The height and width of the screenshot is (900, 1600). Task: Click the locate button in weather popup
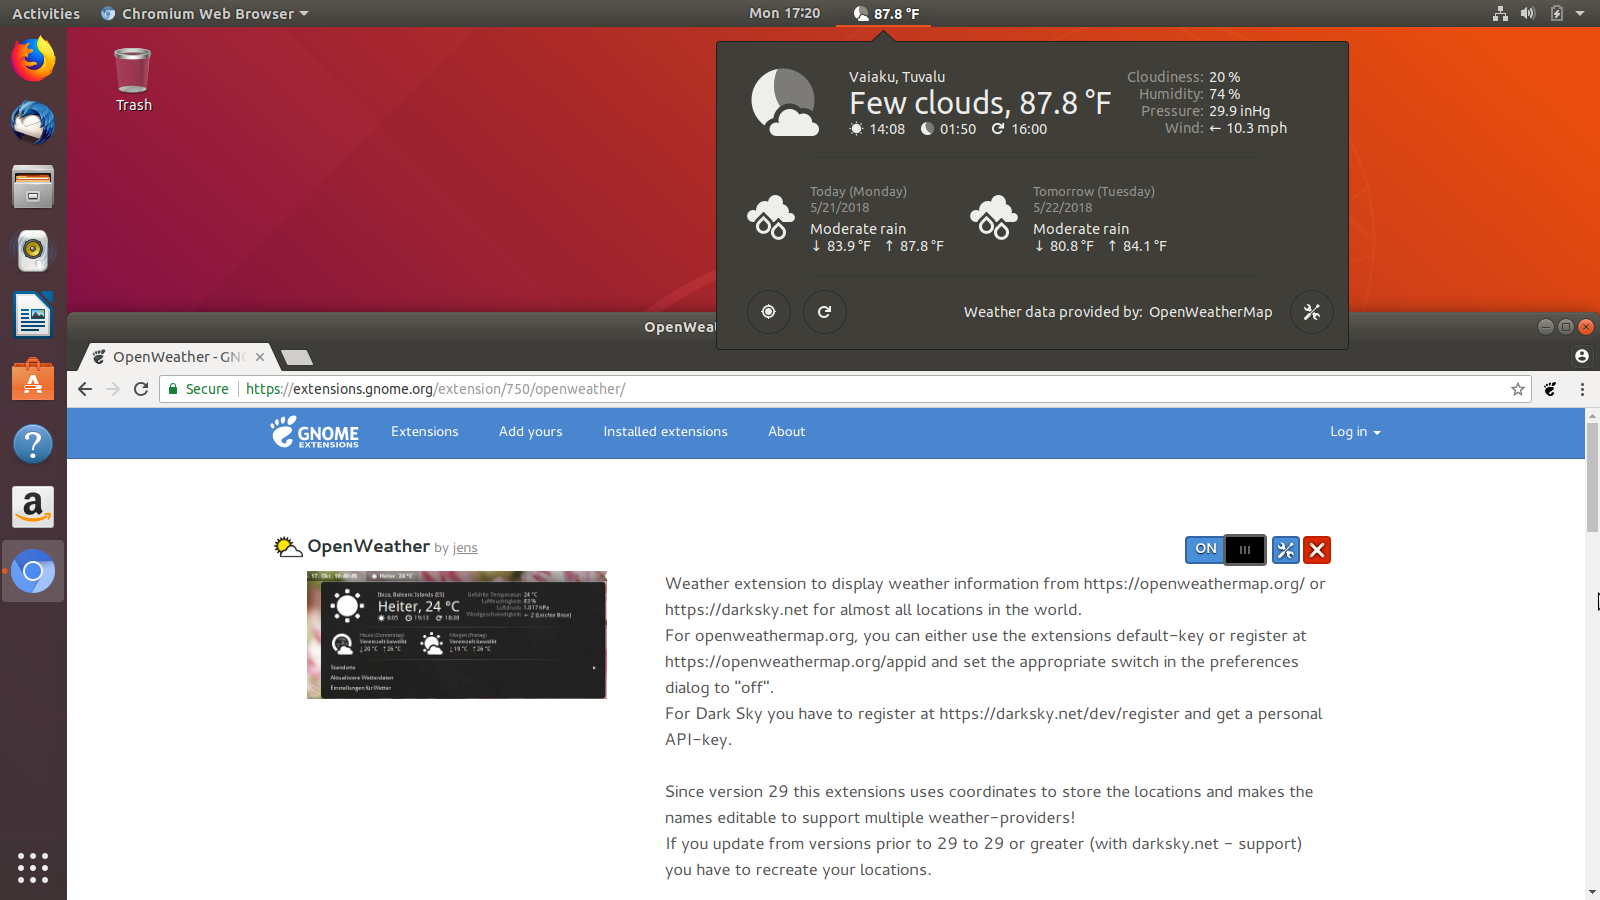point(768,312)
